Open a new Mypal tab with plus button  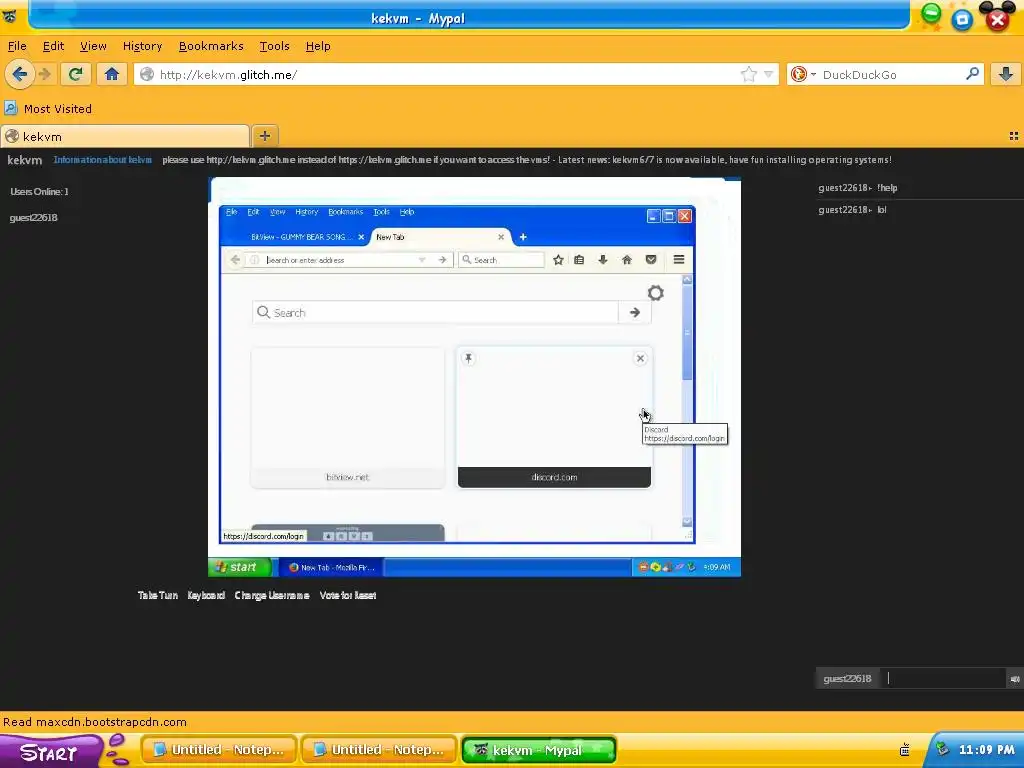click(264, 136)
